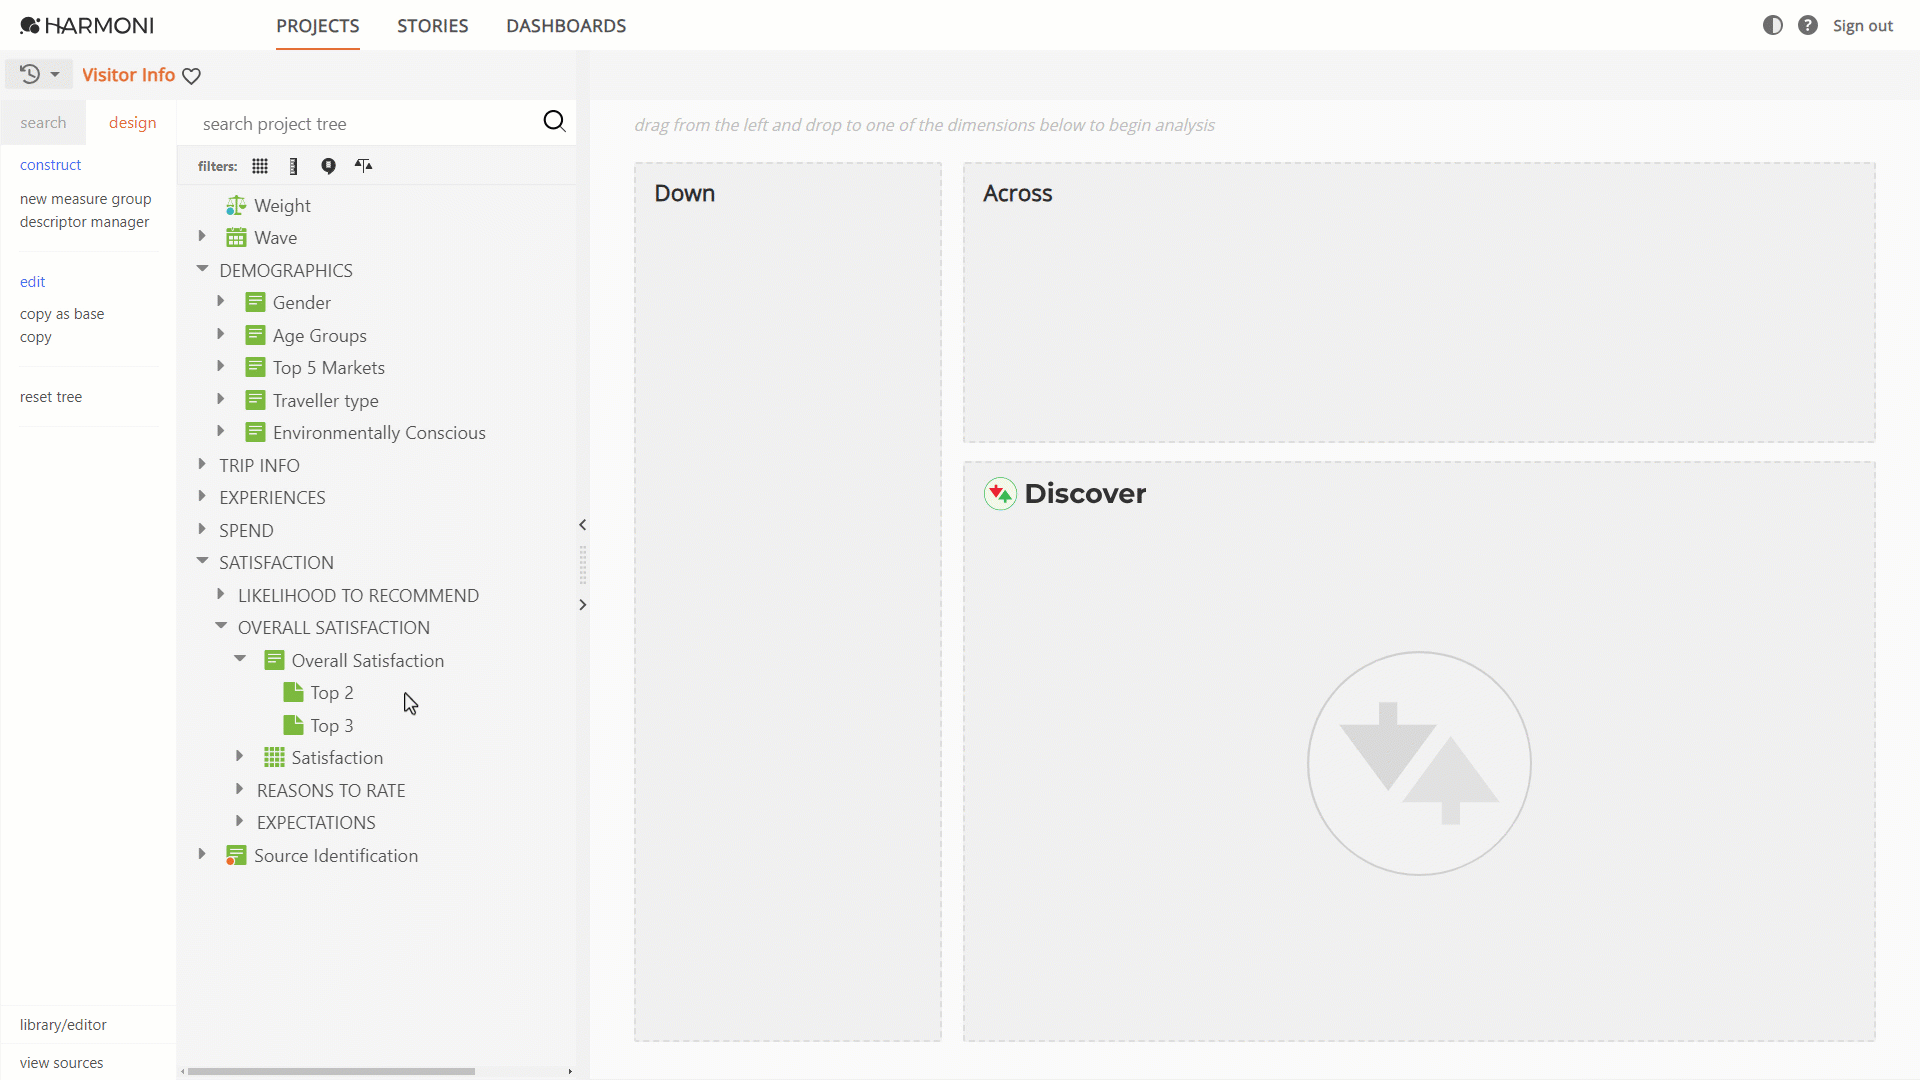Open the DASHBOARDS tab
Screen dimensions: 1920x1080
[566, 26]
